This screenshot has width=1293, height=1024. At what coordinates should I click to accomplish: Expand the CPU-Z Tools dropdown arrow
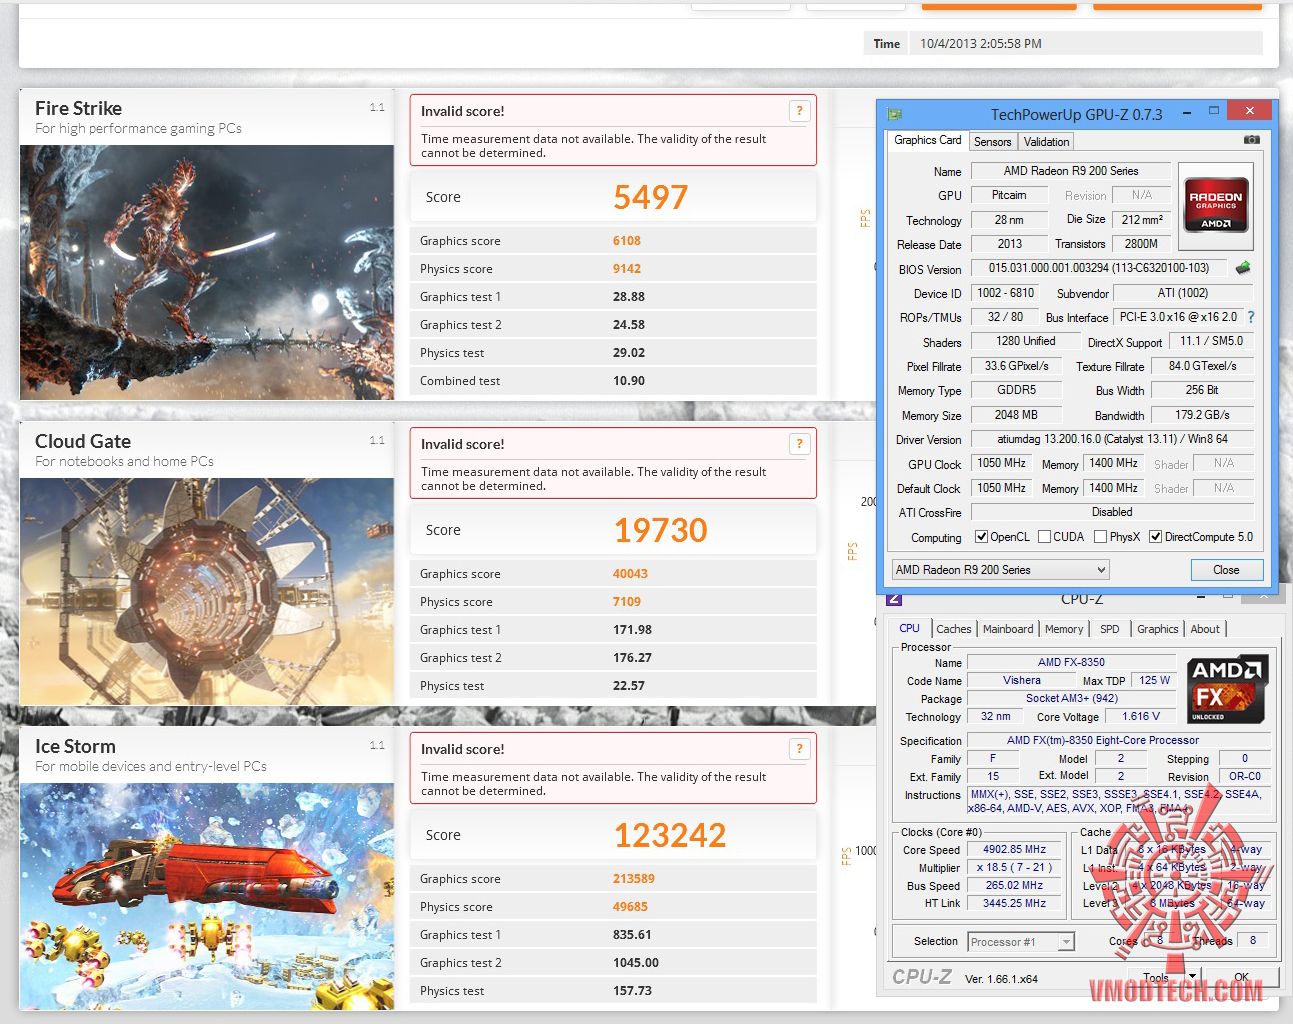click(1192, 976)
